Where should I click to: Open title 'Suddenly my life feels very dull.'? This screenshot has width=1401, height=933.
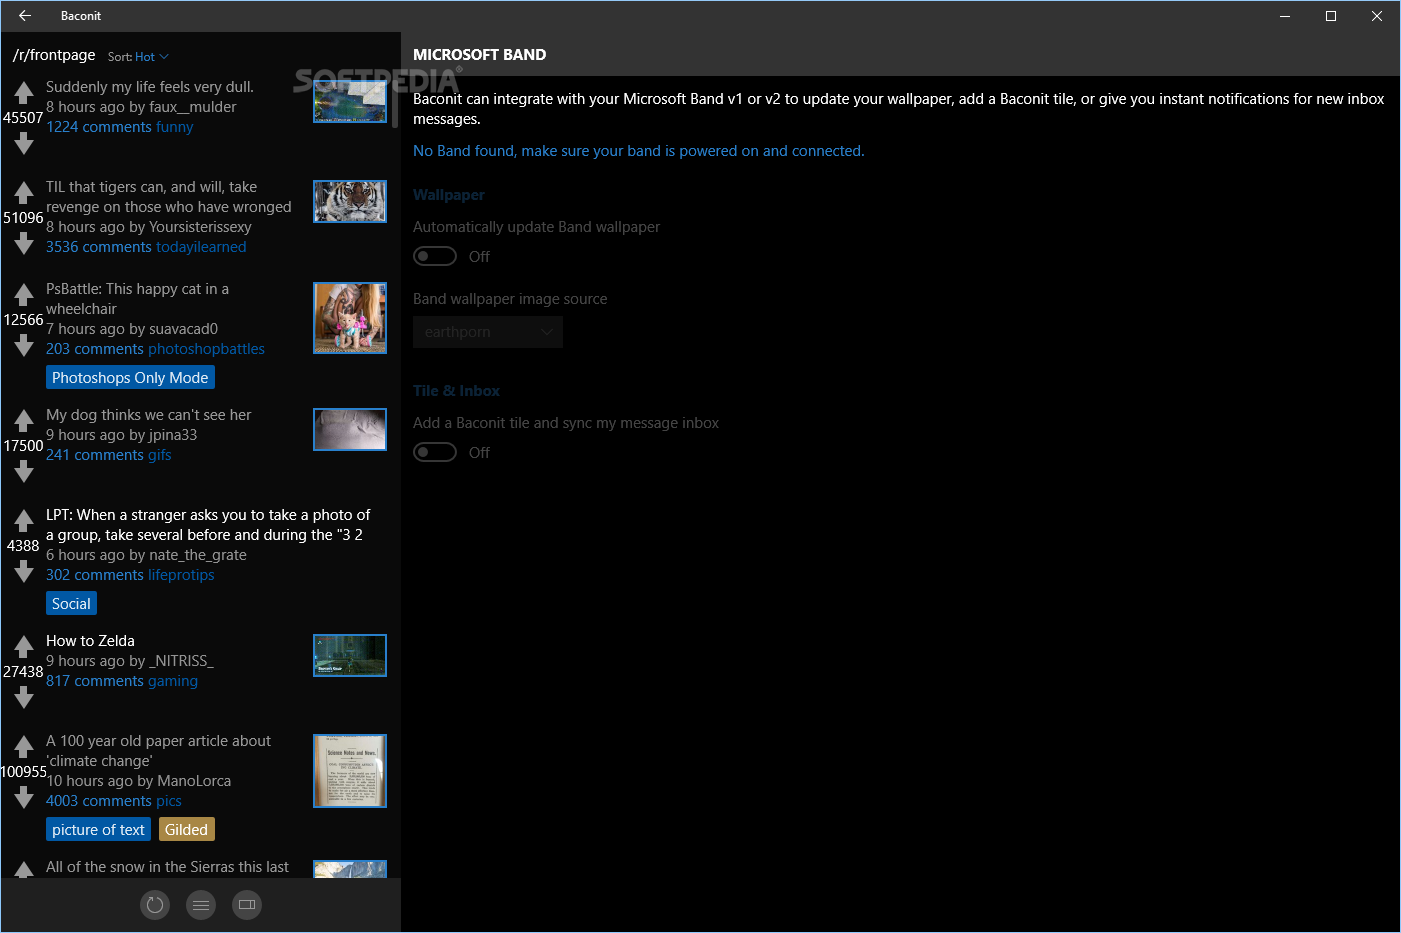(150, 87)
